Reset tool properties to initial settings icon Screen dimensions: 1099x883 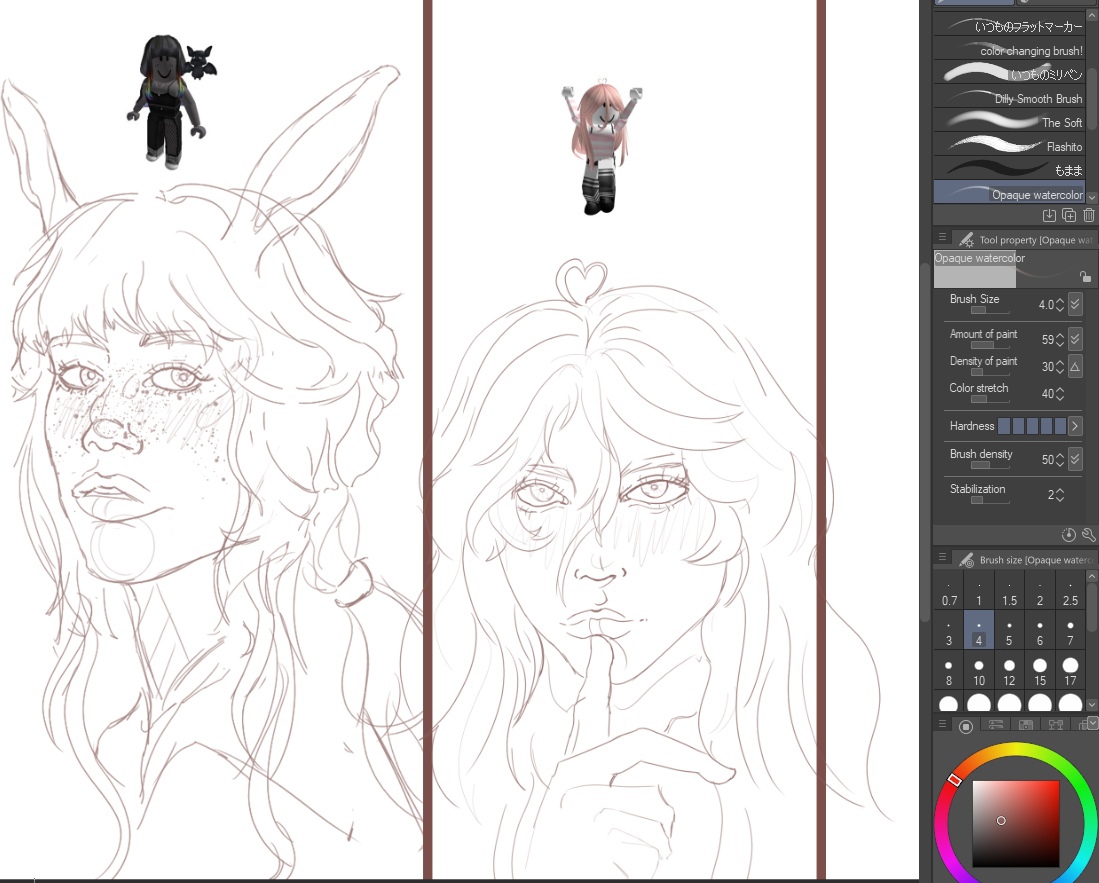(1068, 535)
